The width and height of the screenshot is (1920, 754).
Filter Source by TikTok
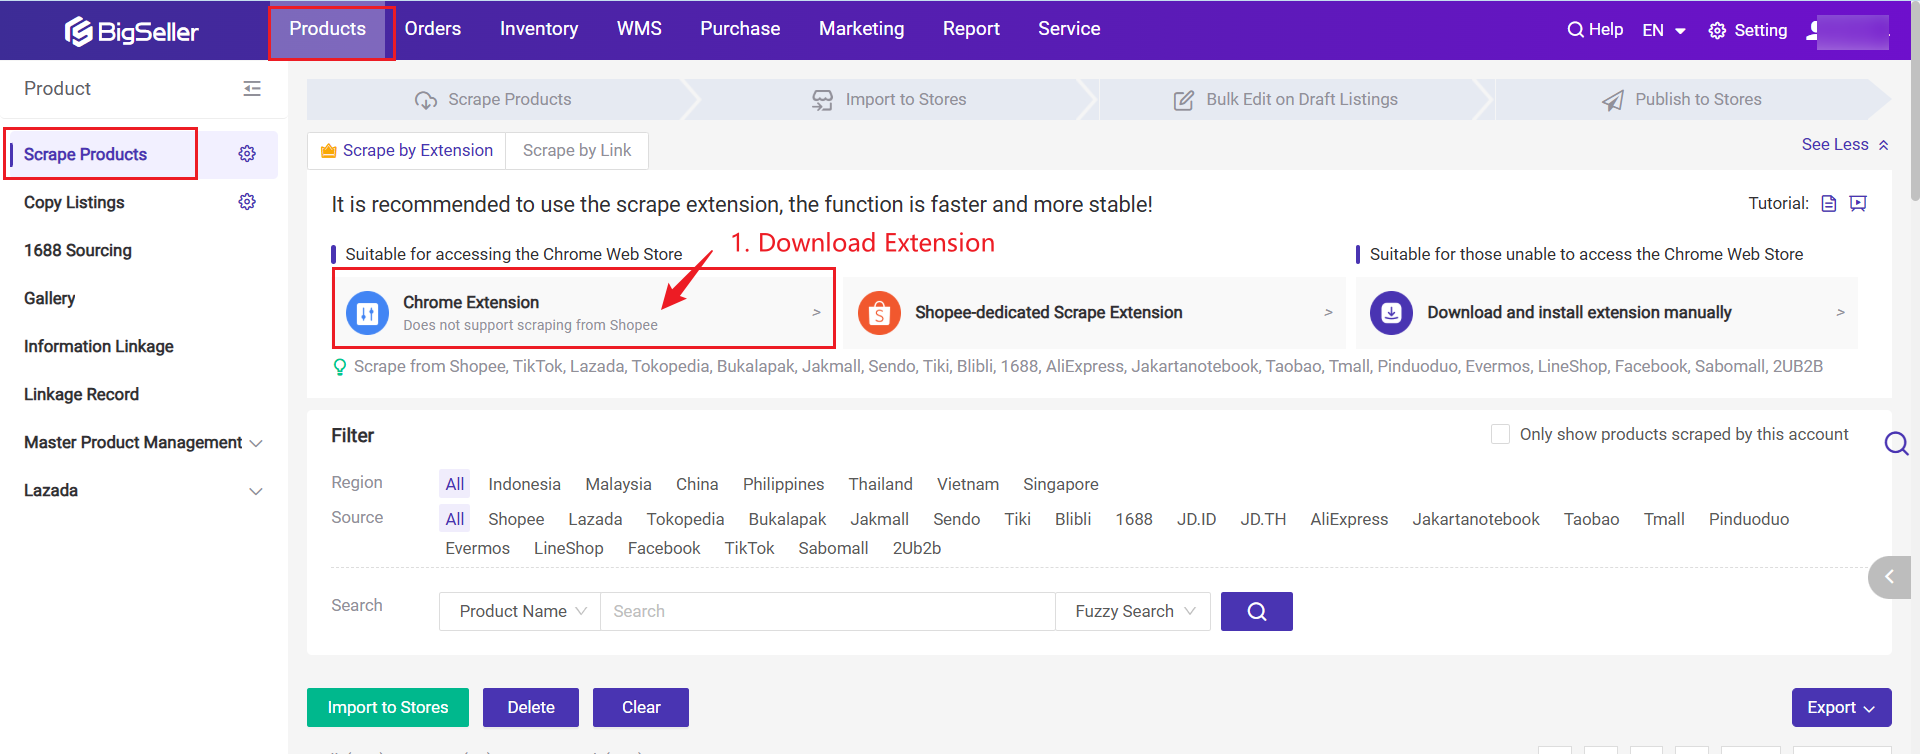click(750, 548)
